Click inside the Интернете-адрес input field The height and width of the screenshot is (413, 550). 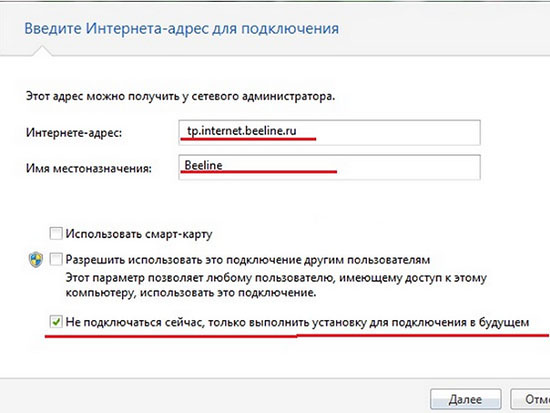pos(329,133)
